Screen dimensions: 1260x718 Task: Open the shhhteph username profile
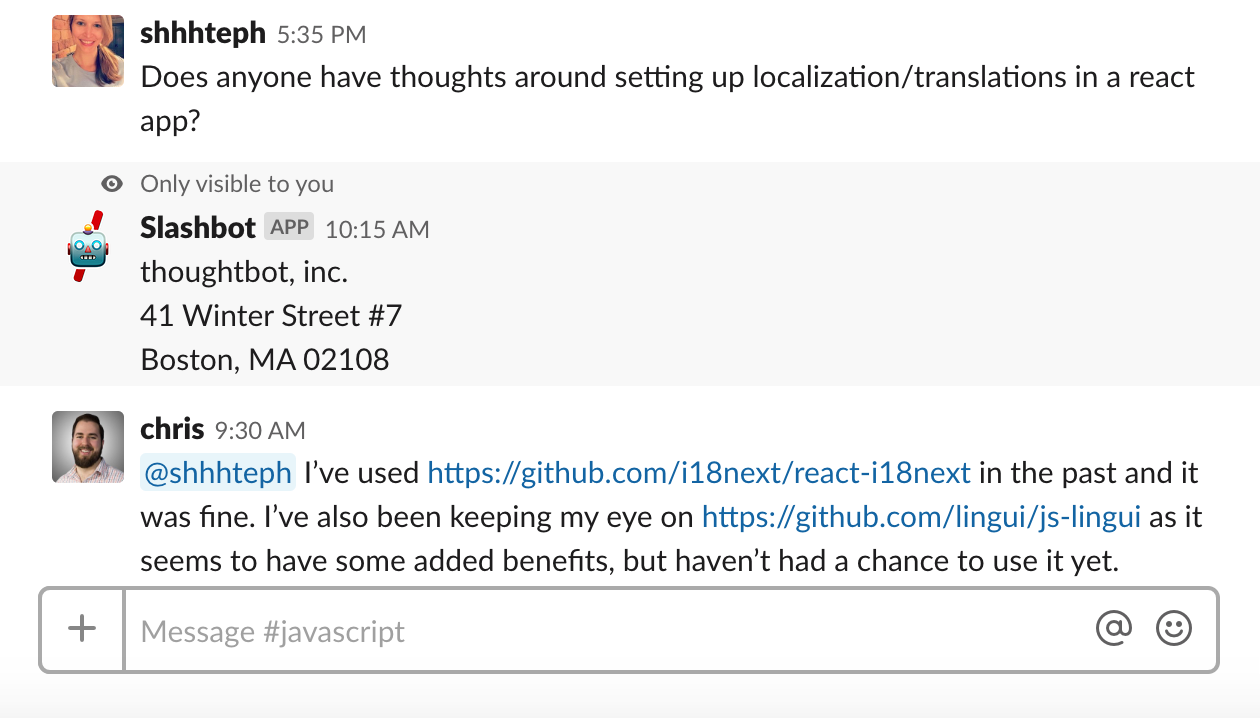203,33
